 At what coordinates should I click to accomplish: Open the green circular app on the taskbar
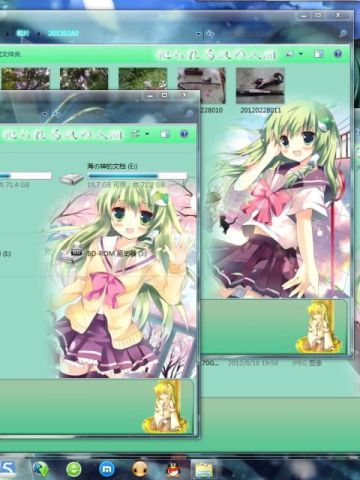[x=74, y=469]
